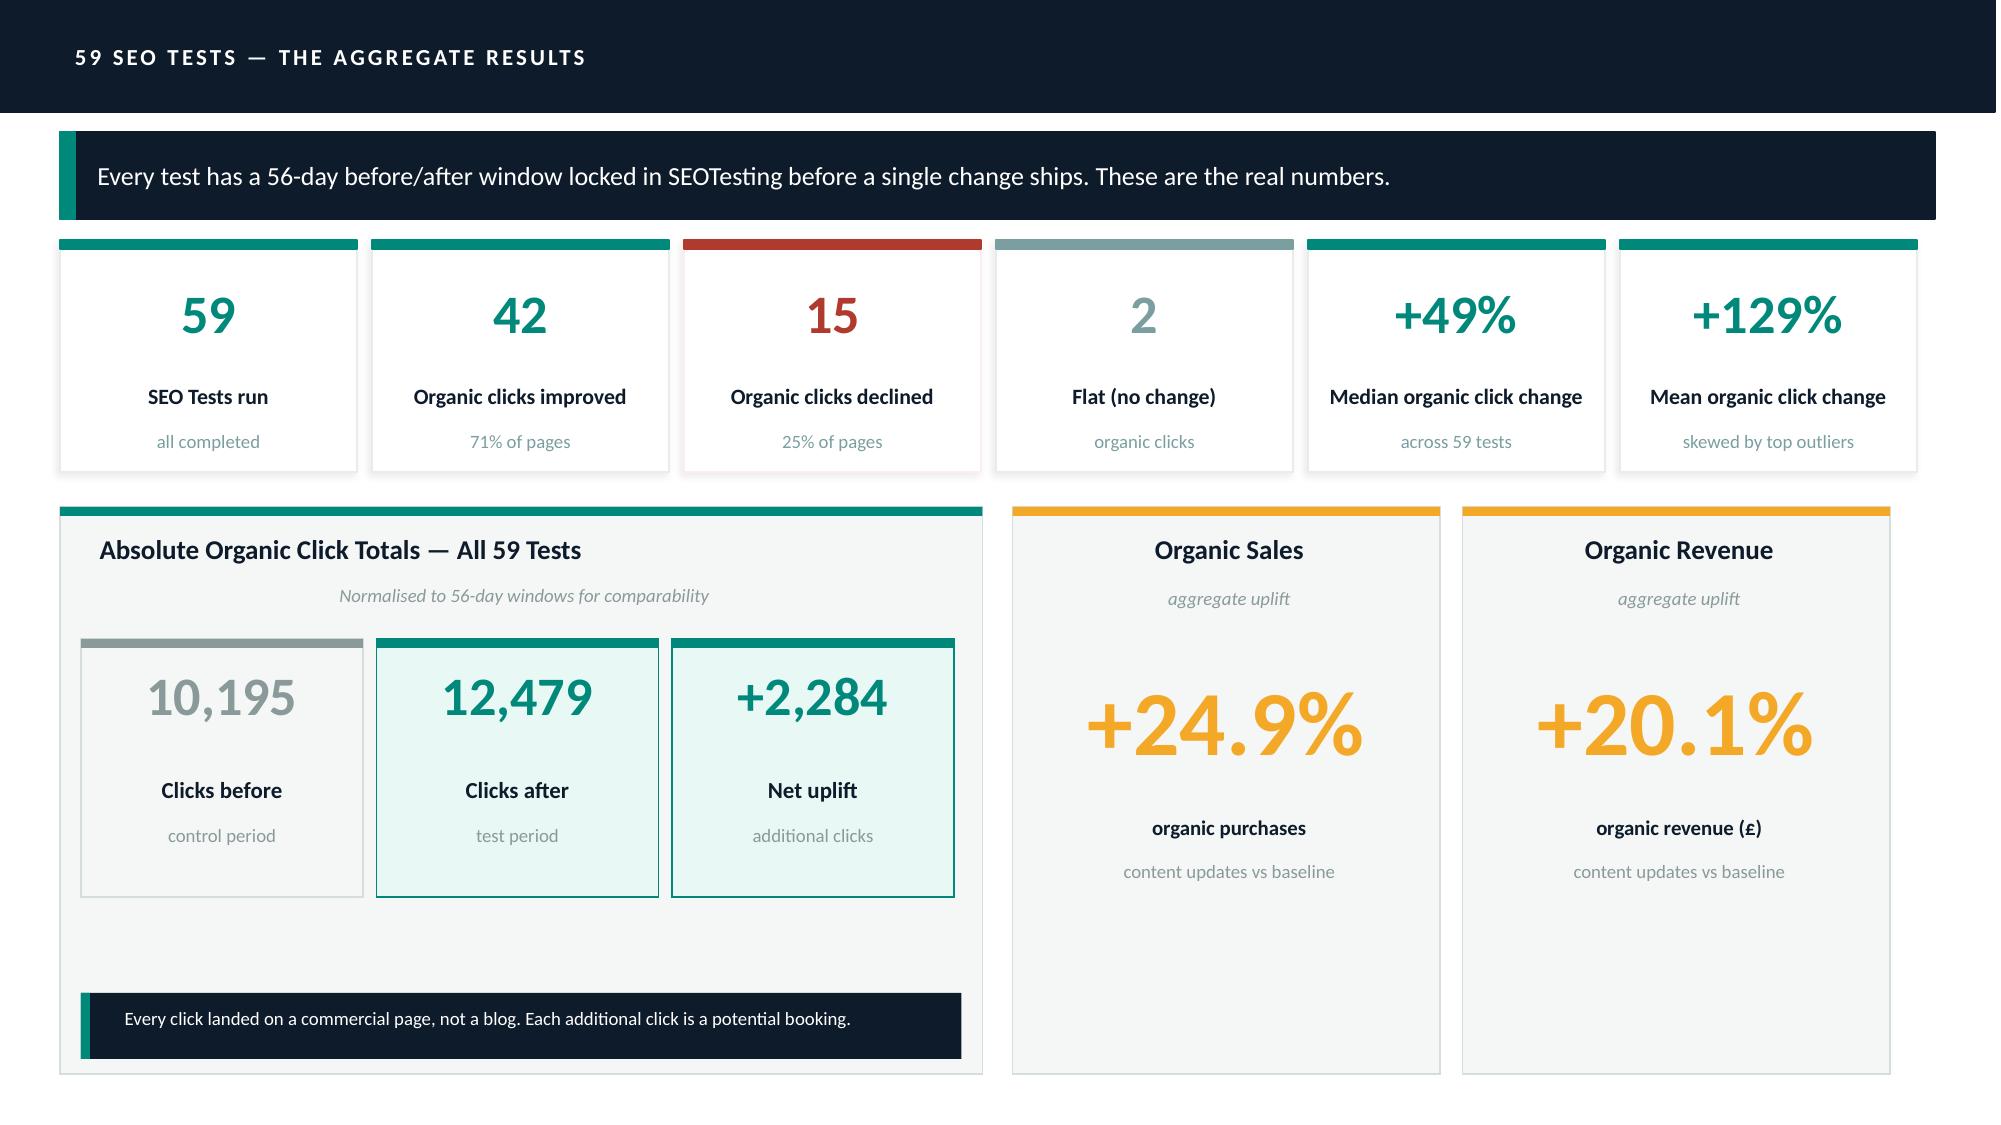The image size is (2001, 1125).
Task: Select 'aggregate uplift' under Organic Sales
Action: (1229, 599)
